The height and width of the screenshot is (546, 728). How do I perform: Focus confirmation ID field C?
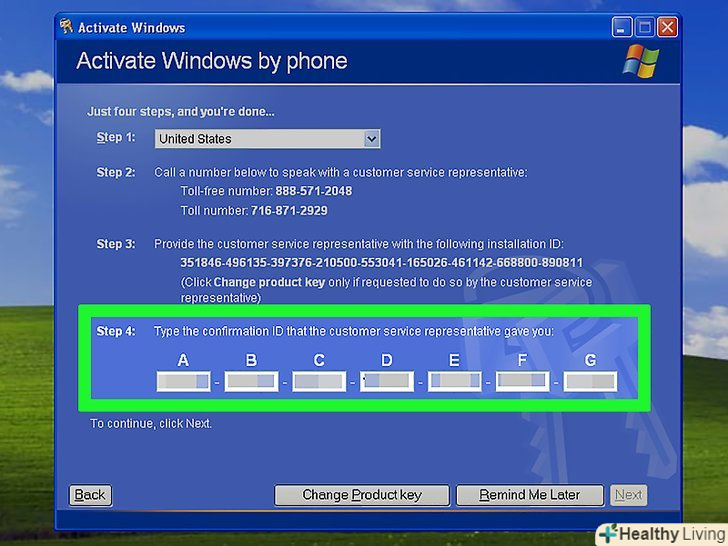[x=319, y=381]
